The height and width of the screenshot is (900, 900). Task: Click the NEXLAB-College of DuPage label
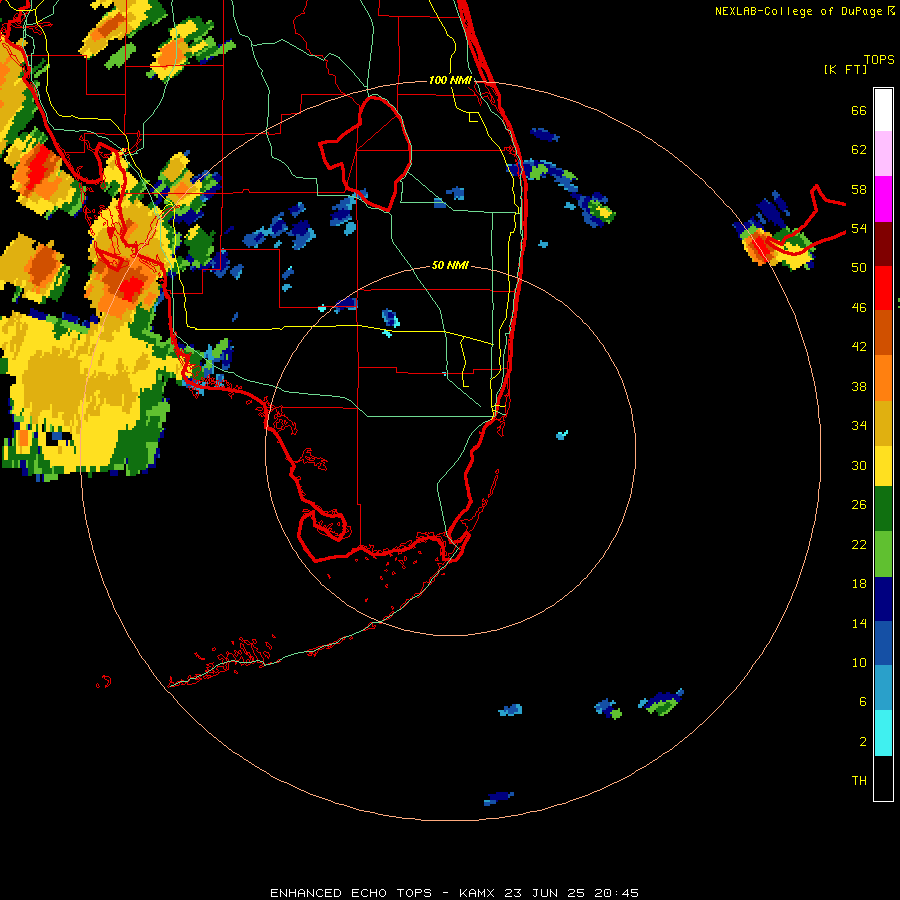point(798,11)
